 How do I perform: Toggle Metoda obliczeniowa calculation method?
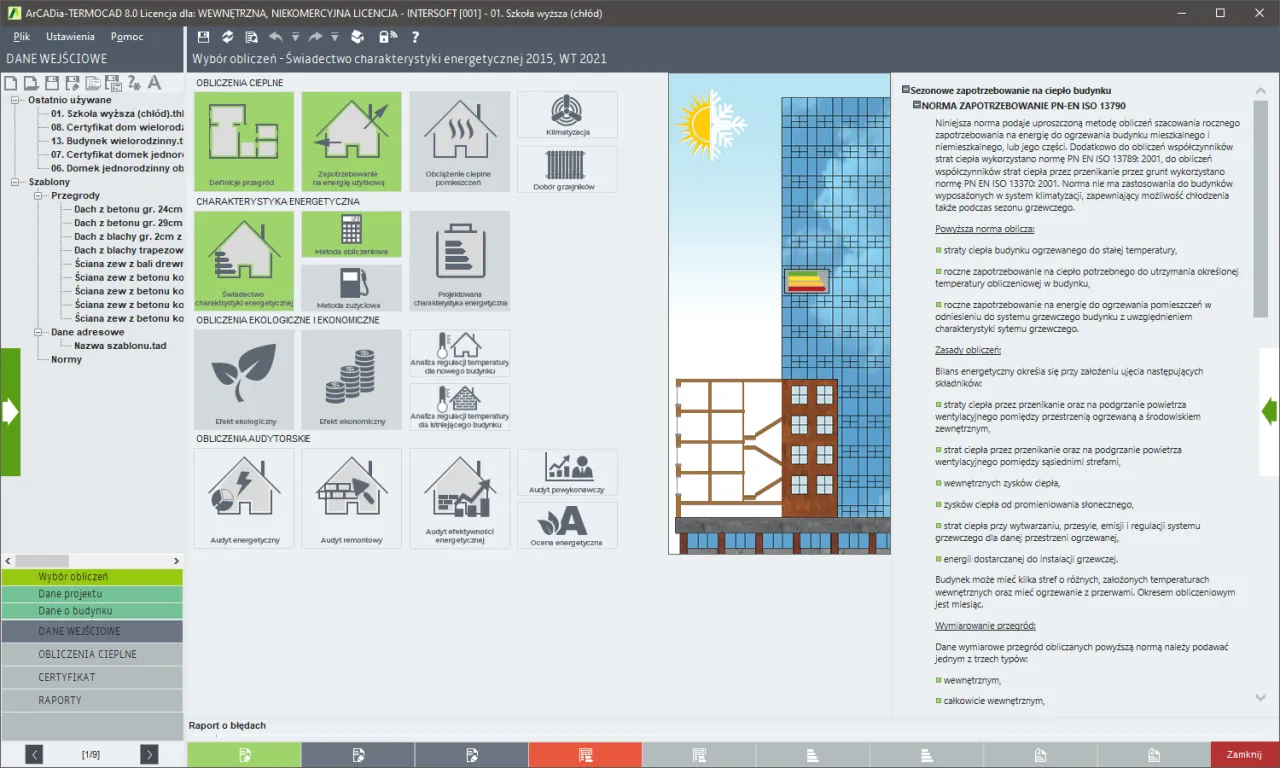[x=351, y=234]
